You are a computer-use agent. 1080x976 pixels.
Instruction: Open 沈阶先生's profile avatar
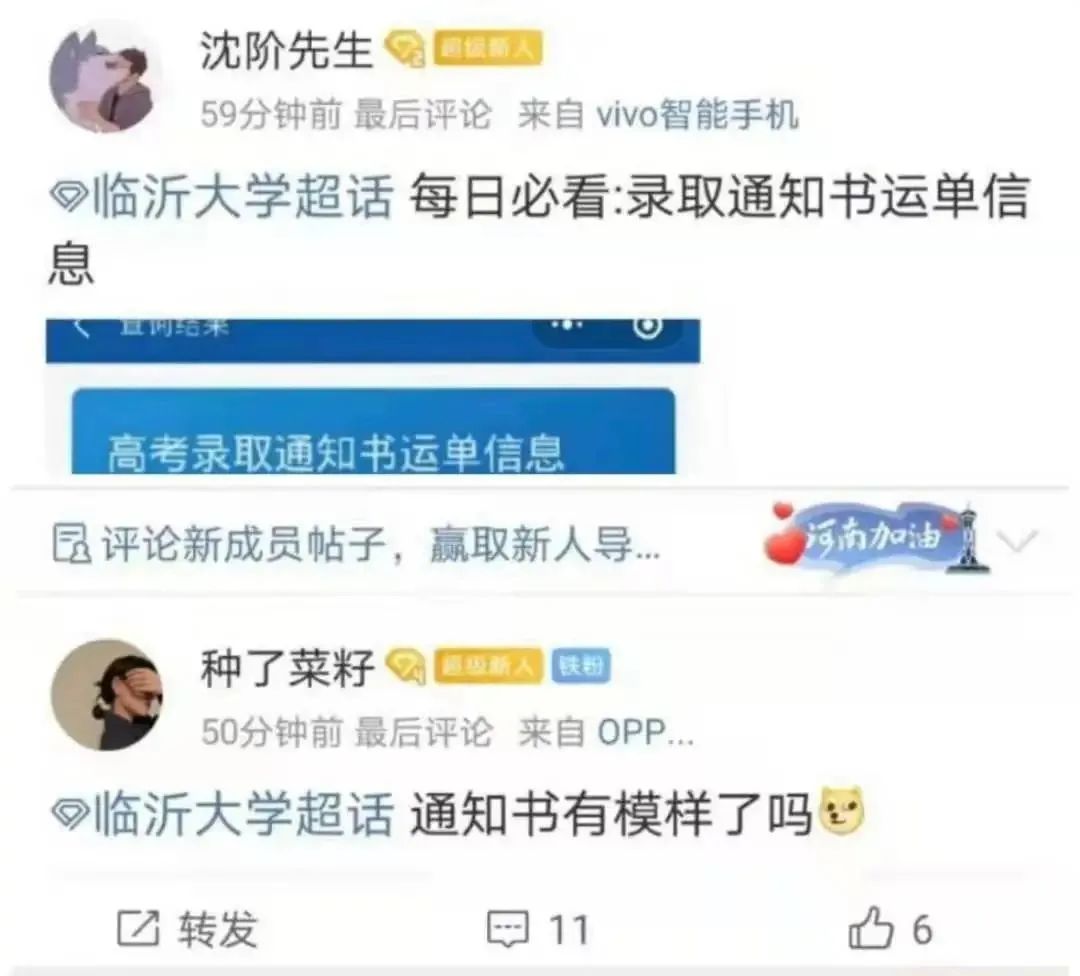[x=104, y=77]
